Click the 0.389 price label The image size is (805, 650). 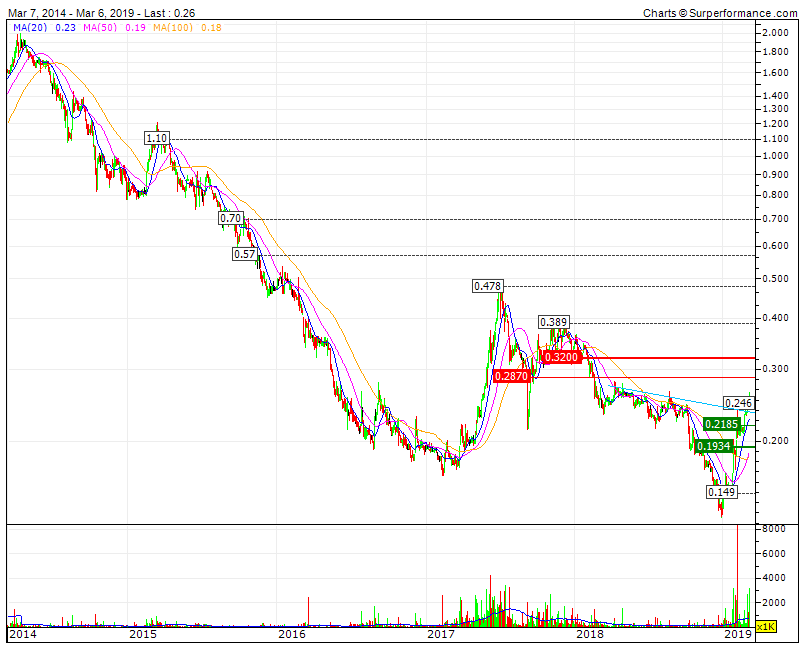click(554, 322)
